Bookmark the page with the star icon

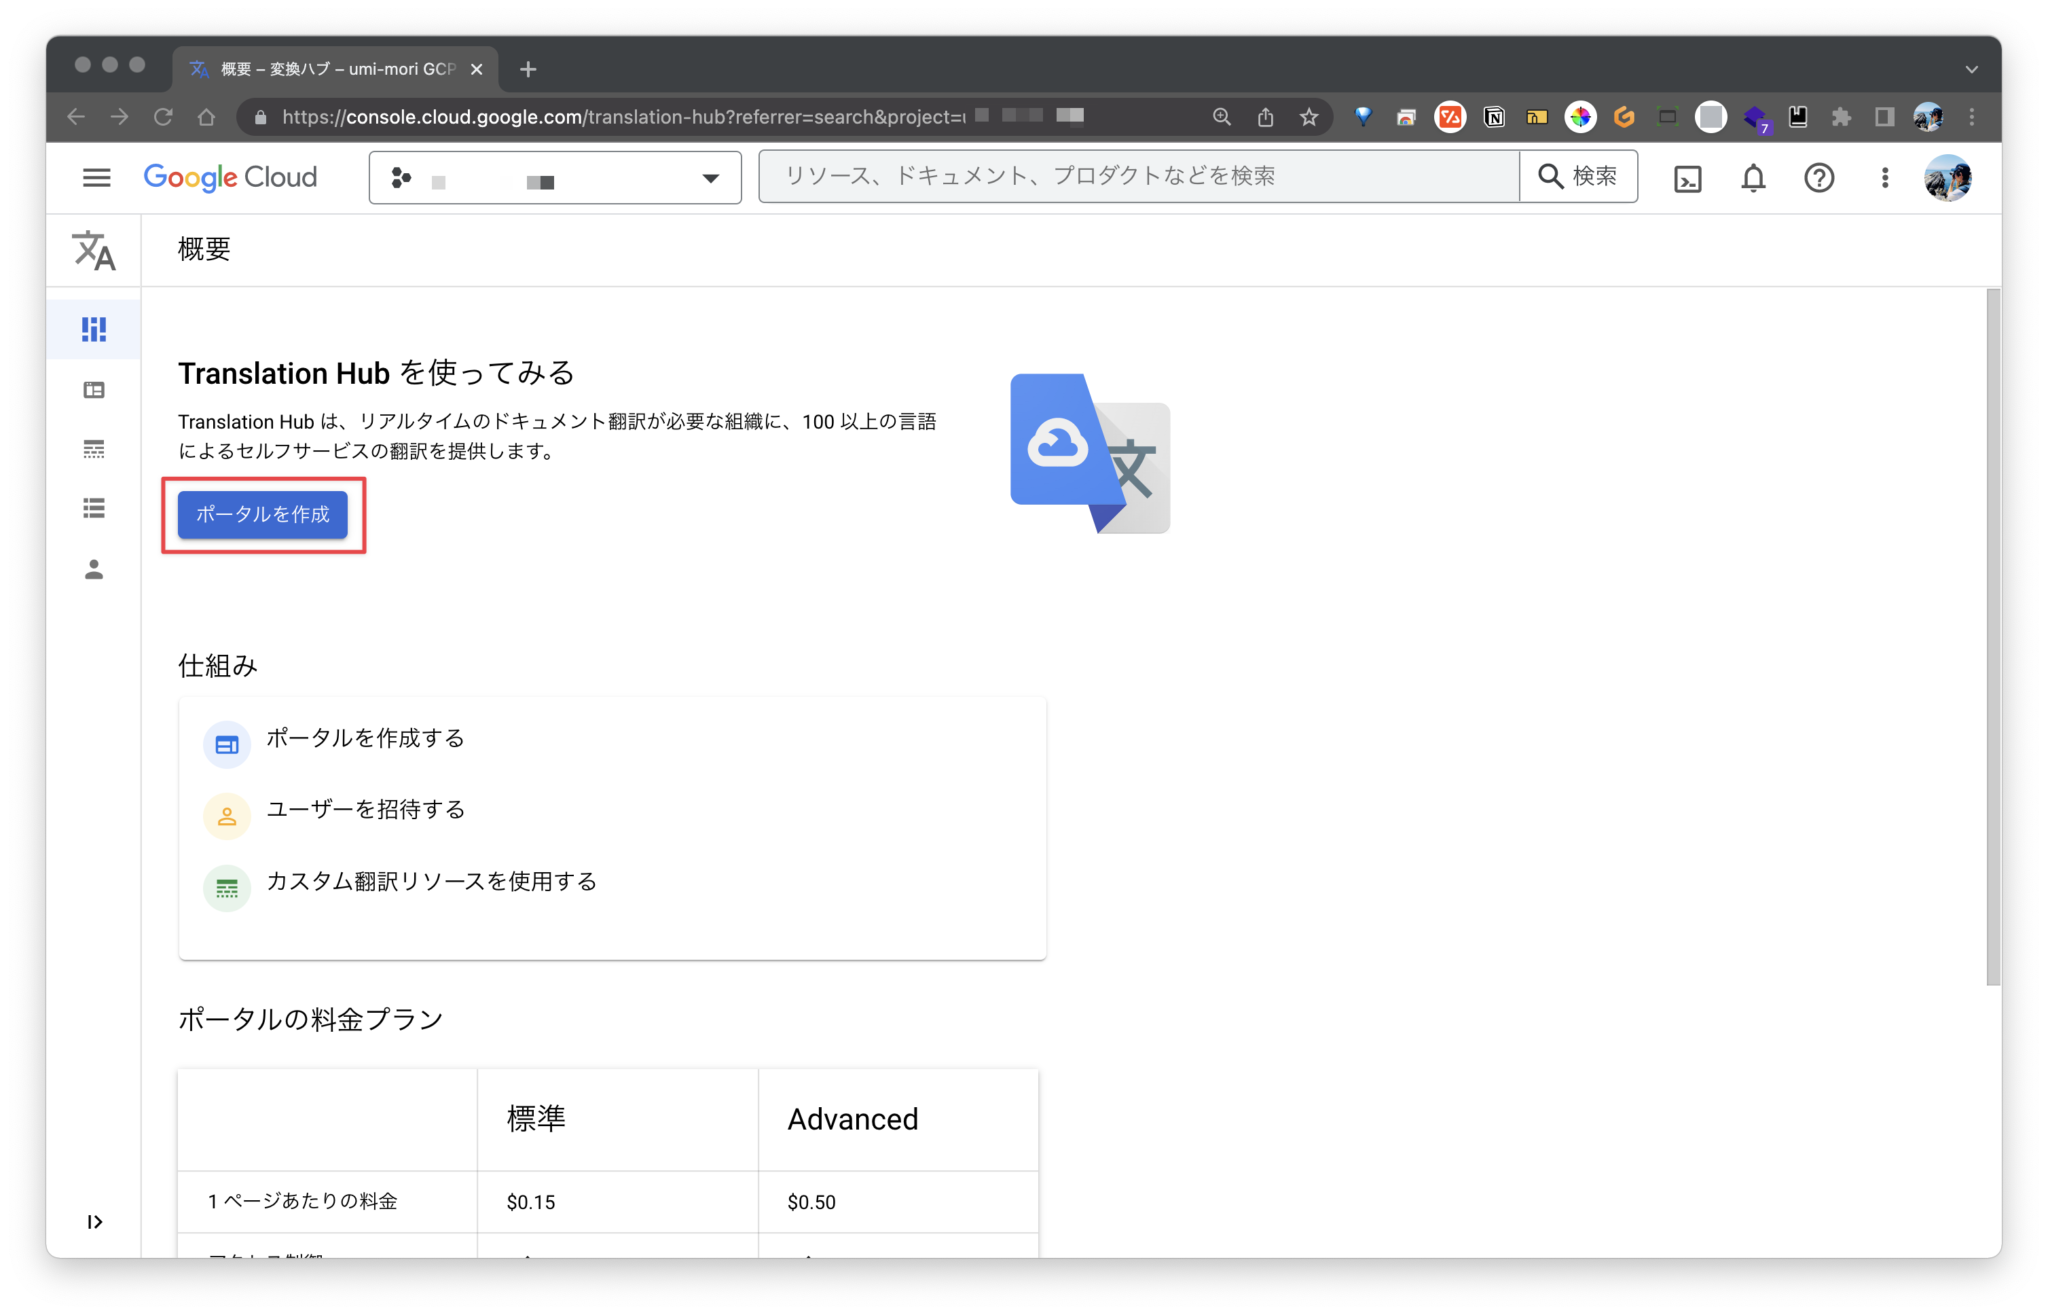tap(1308, 116)
